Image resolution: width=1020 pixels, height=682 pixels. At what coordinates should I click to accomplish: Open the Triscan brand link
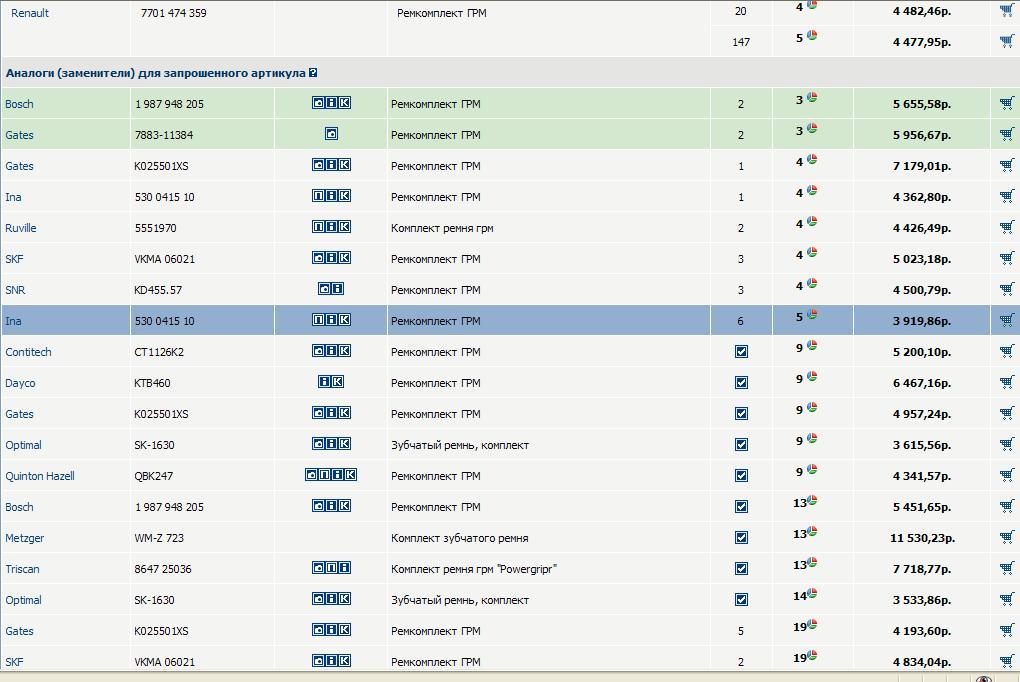(22, 569)
